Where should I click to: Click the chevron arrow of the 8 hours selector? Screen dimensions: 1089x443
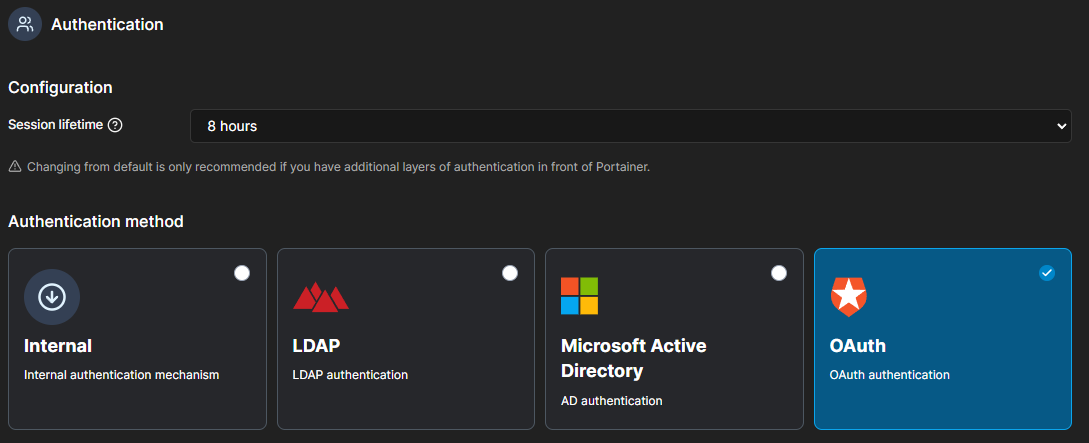point(1061,126)
